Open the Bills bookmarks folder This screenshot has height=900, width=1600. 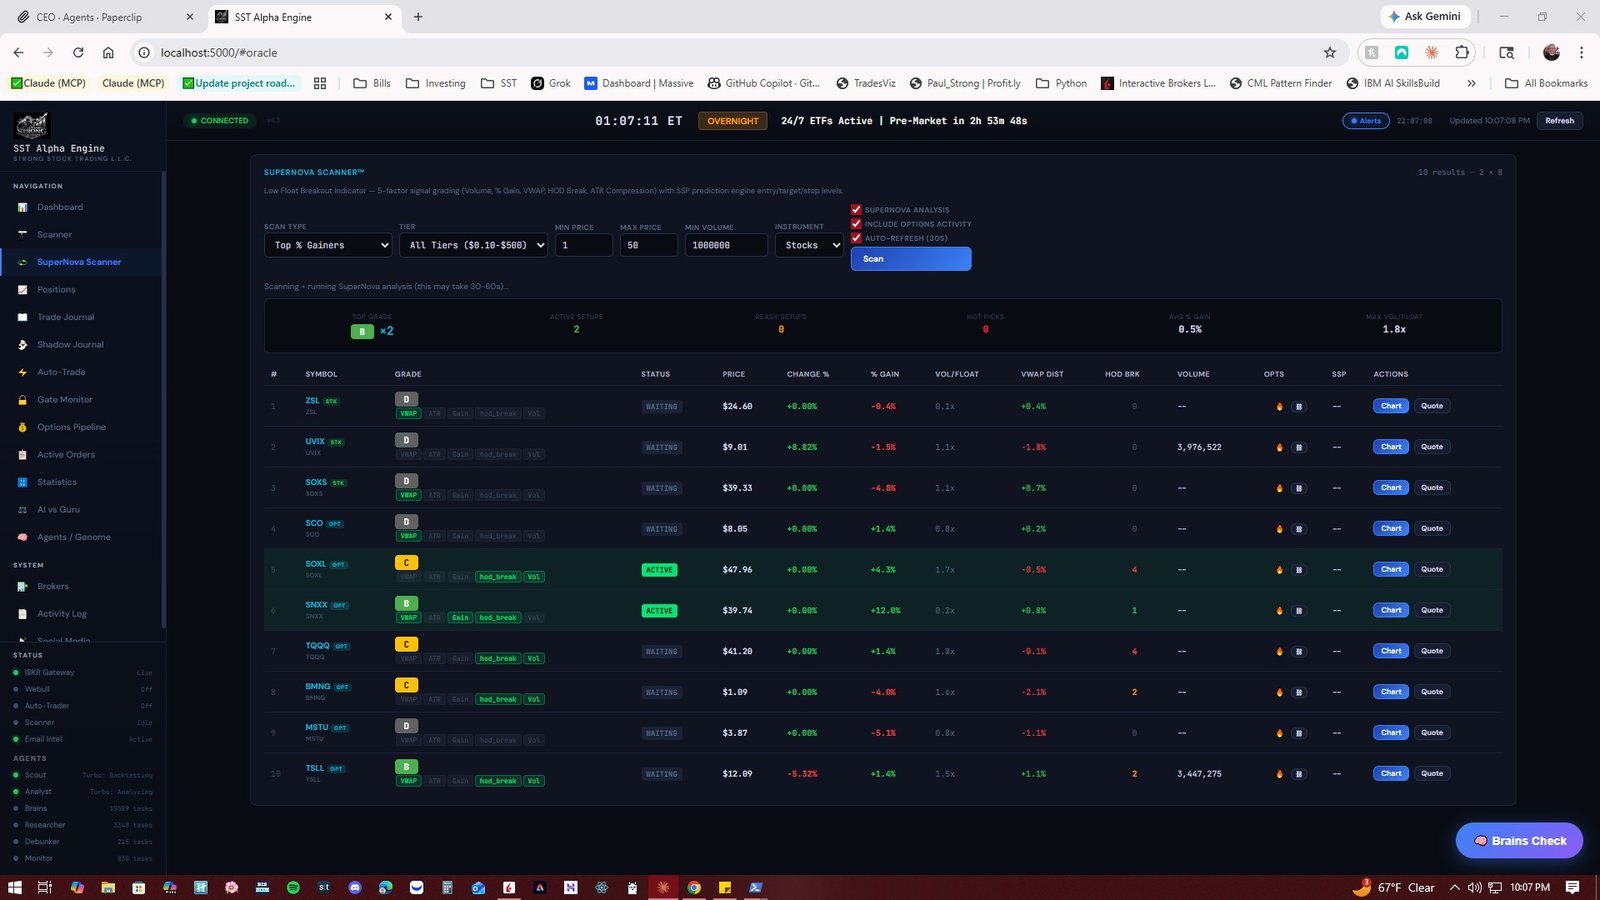click(372, 83)
